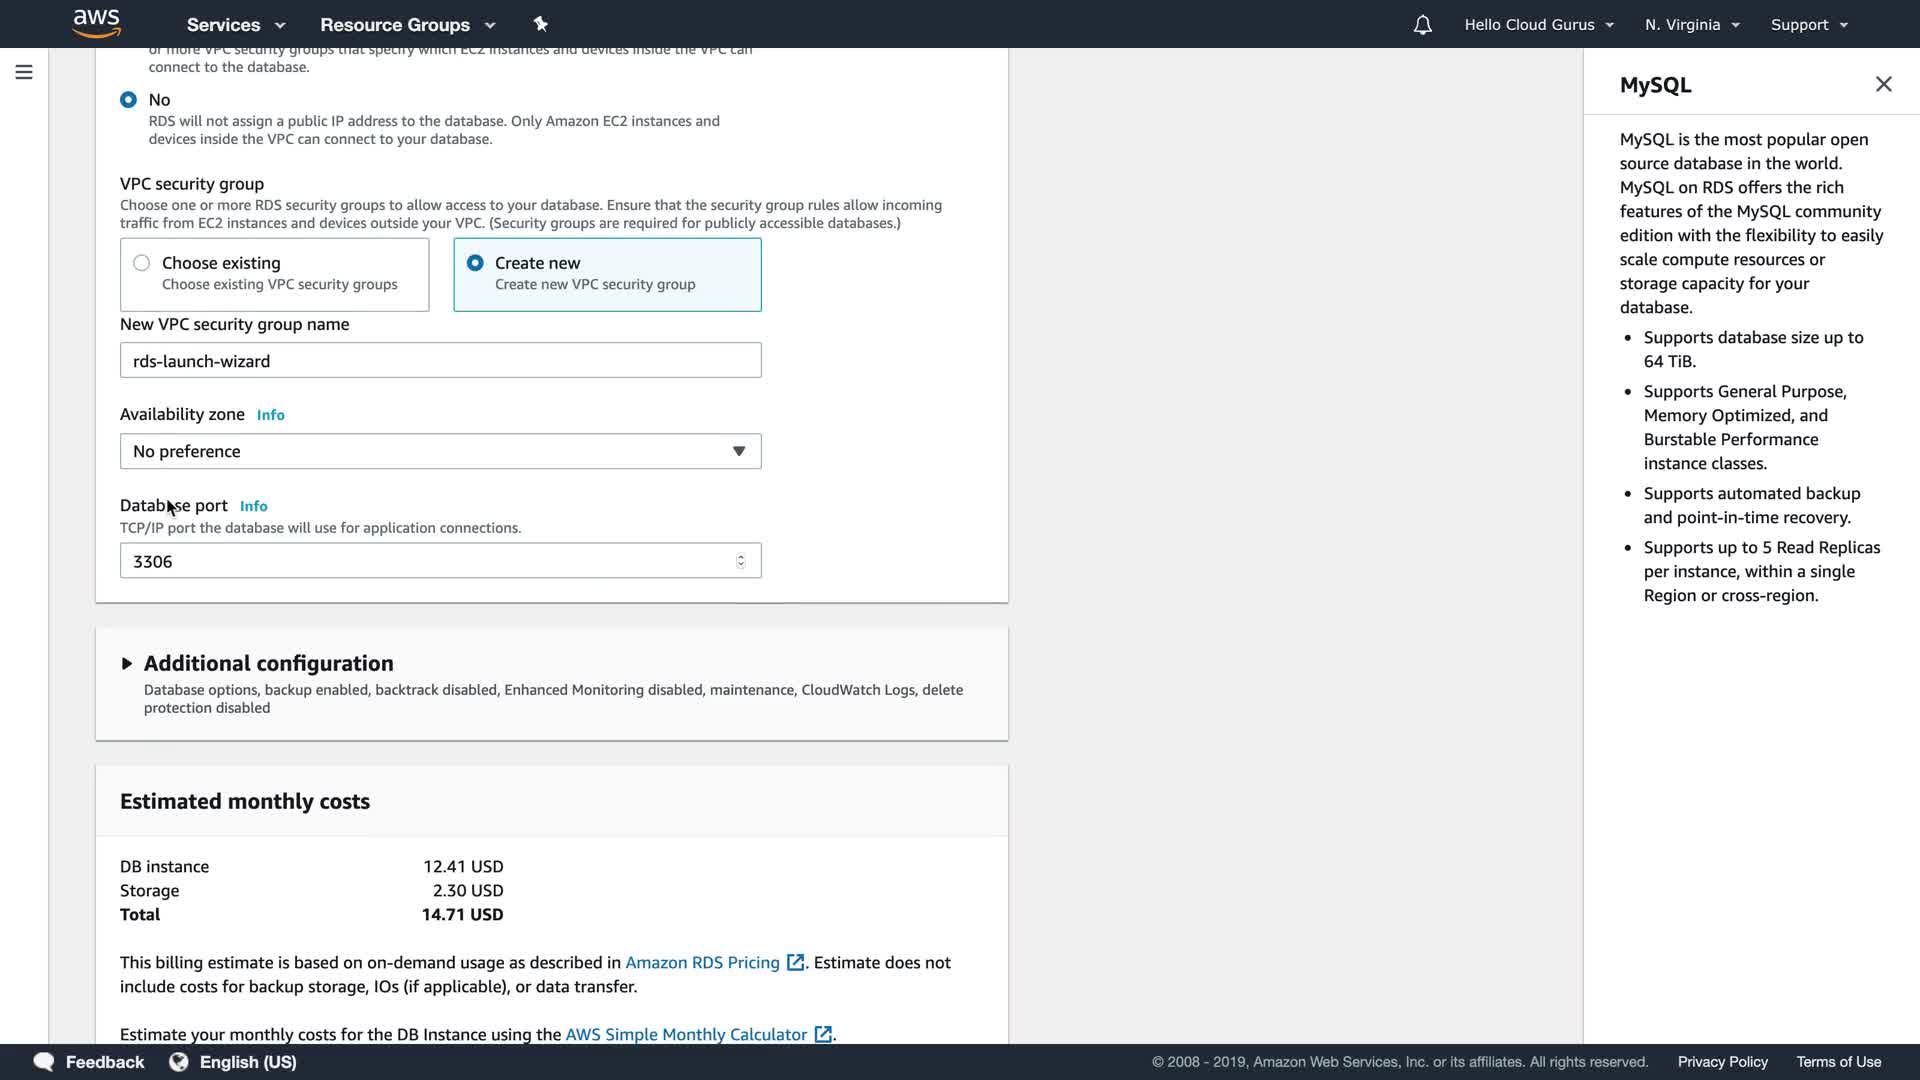
Task: Open the notifications bell
Action: [x=1422, y=25]
